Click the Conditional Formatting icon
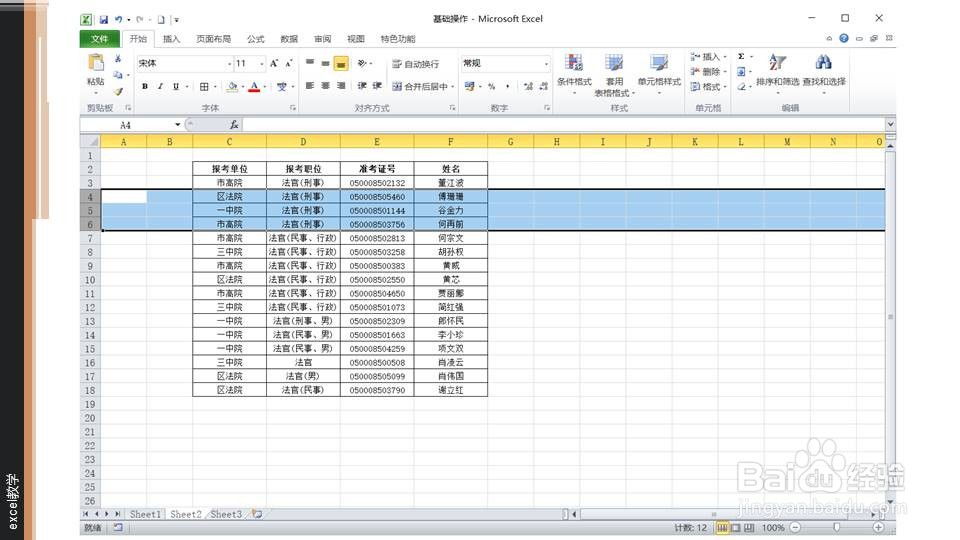This screenshot has width=960, height=540. coord(574,62)
